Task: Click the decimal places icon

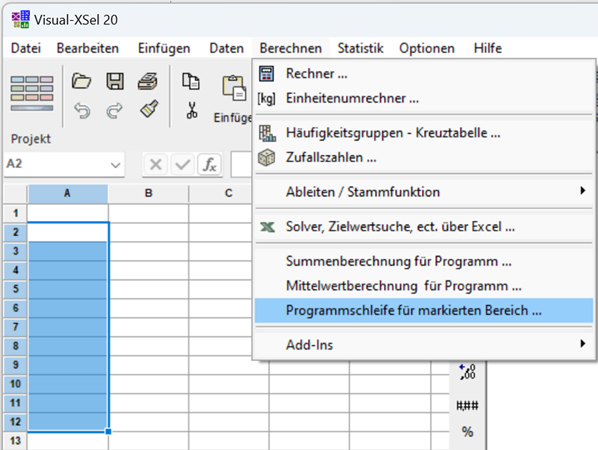Action: [x=468, y=372]
